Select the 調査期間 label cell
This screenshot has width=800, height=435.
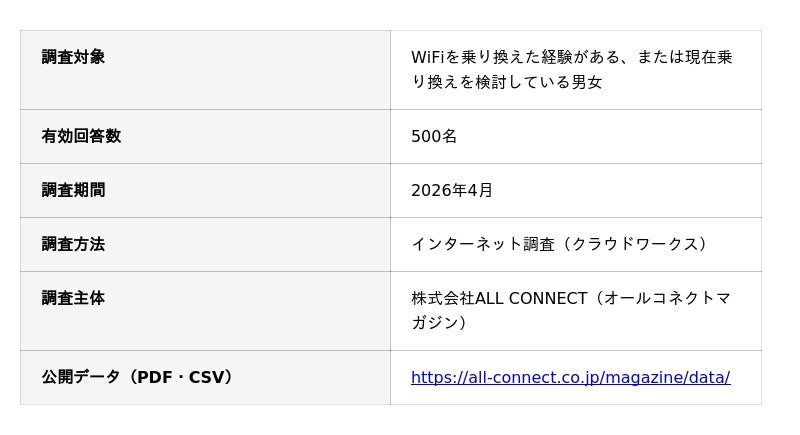coord(73,190)
